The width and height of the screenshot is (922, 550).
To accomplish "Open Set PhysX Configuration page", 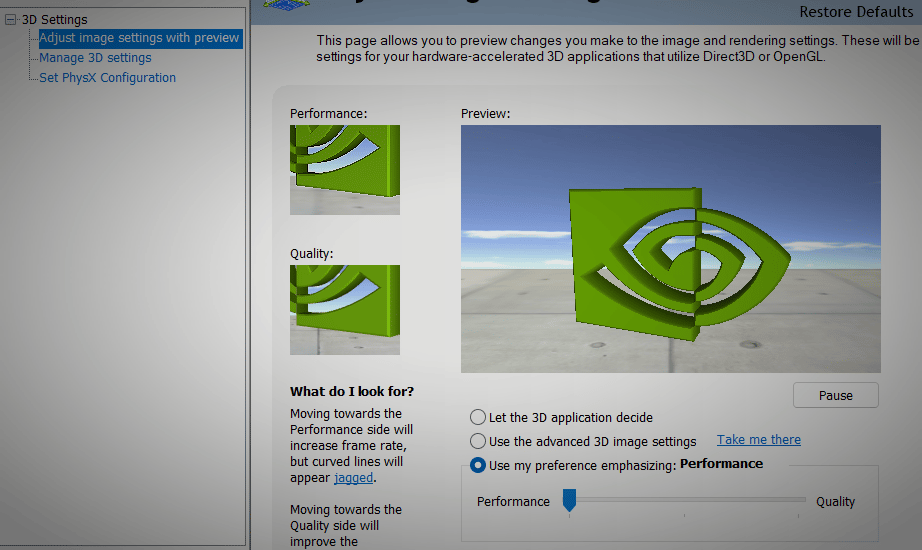I will coord(108,78).
